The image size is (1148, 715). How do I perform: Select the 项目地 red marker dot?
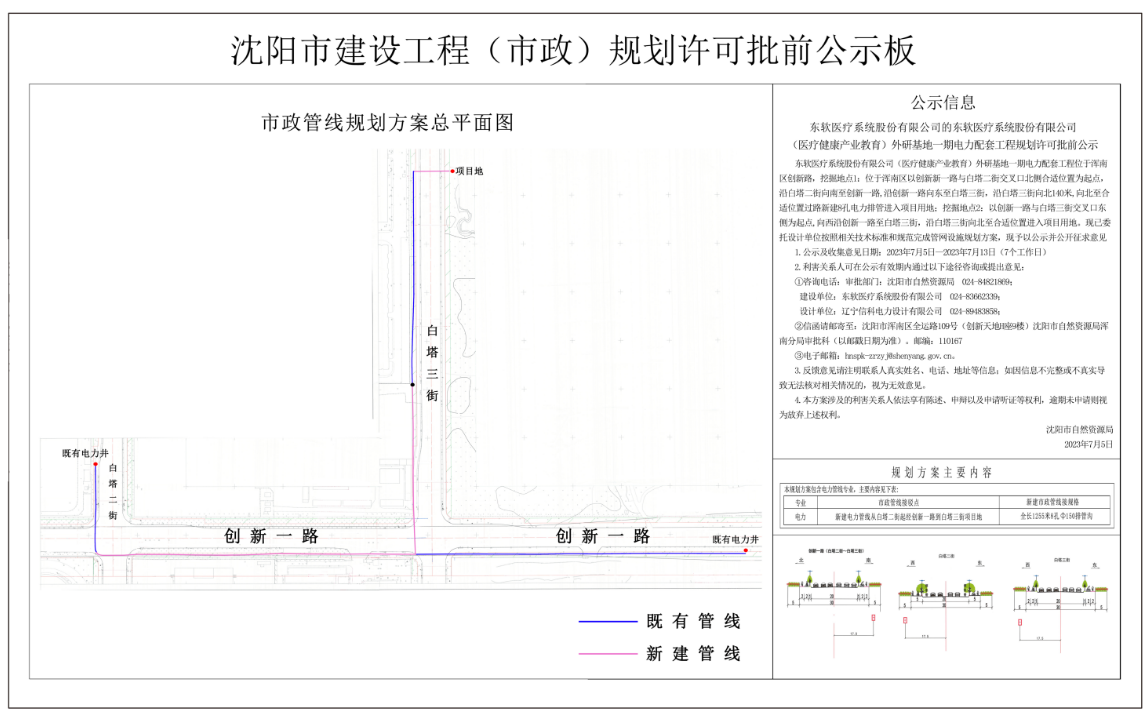[x=452, y=171]
